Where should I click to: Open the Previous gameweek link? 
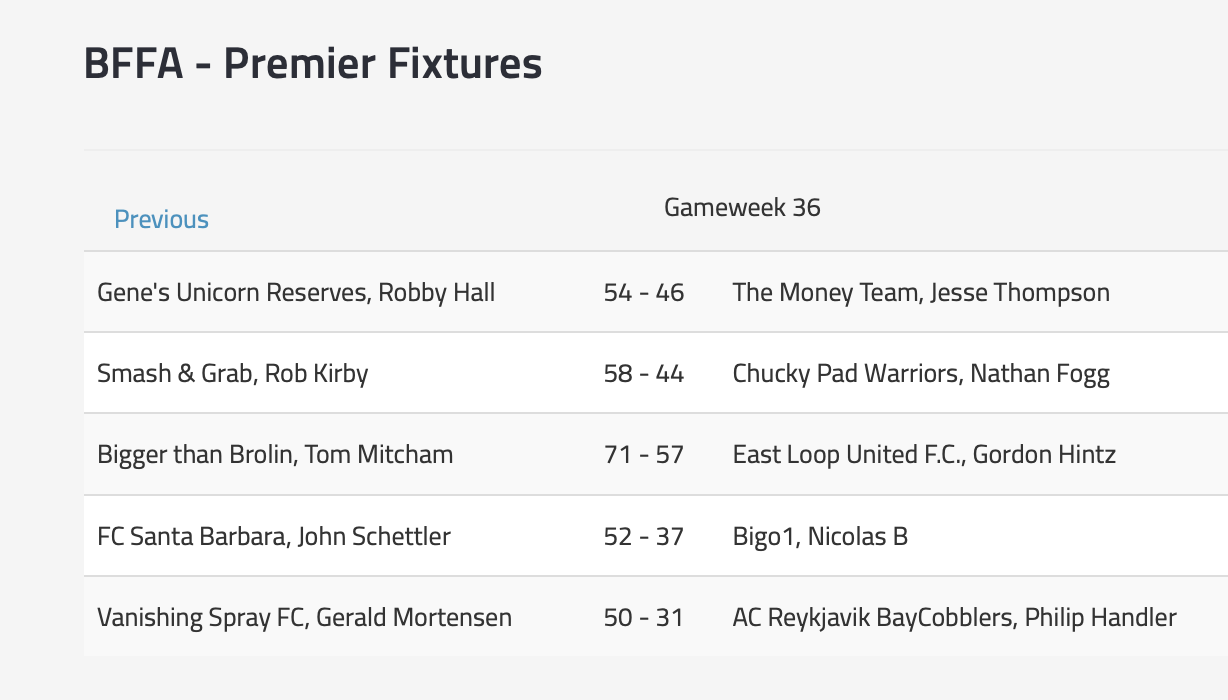(x=161, y=219)
